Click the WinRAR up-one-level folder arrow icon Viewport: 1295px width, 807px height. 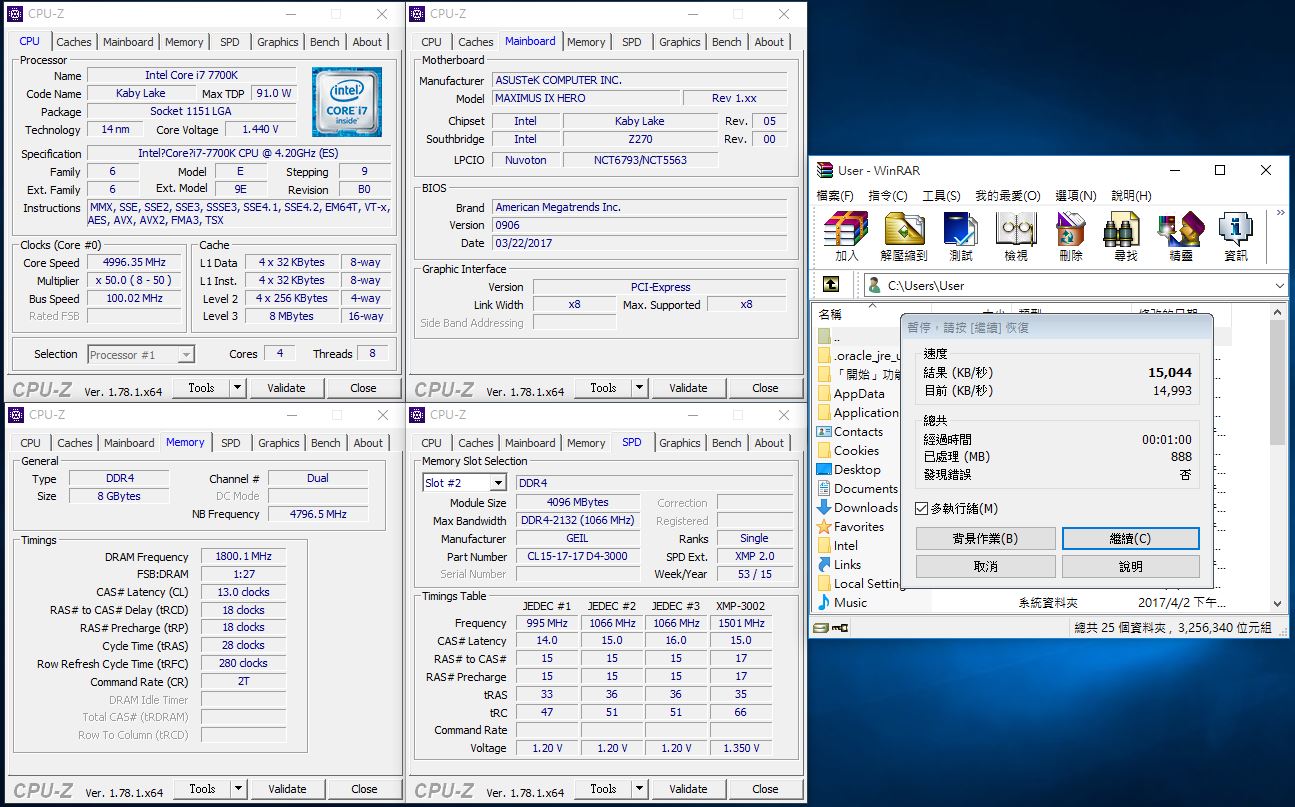(x=831, y=285)
